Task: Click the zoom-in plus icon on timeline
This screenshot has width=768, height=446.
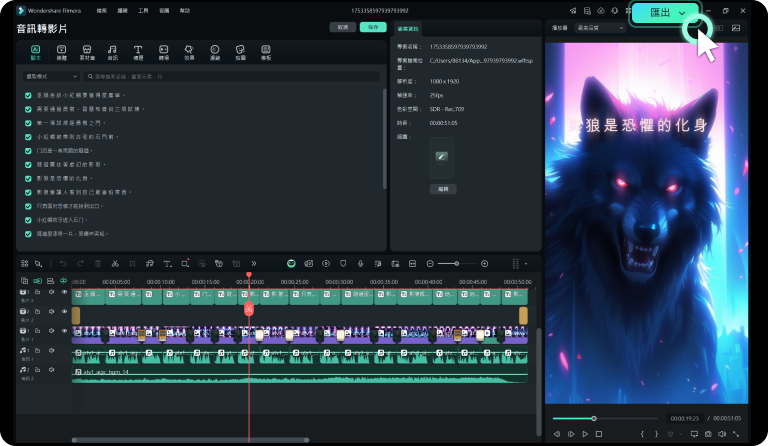Action: point(484,264)
